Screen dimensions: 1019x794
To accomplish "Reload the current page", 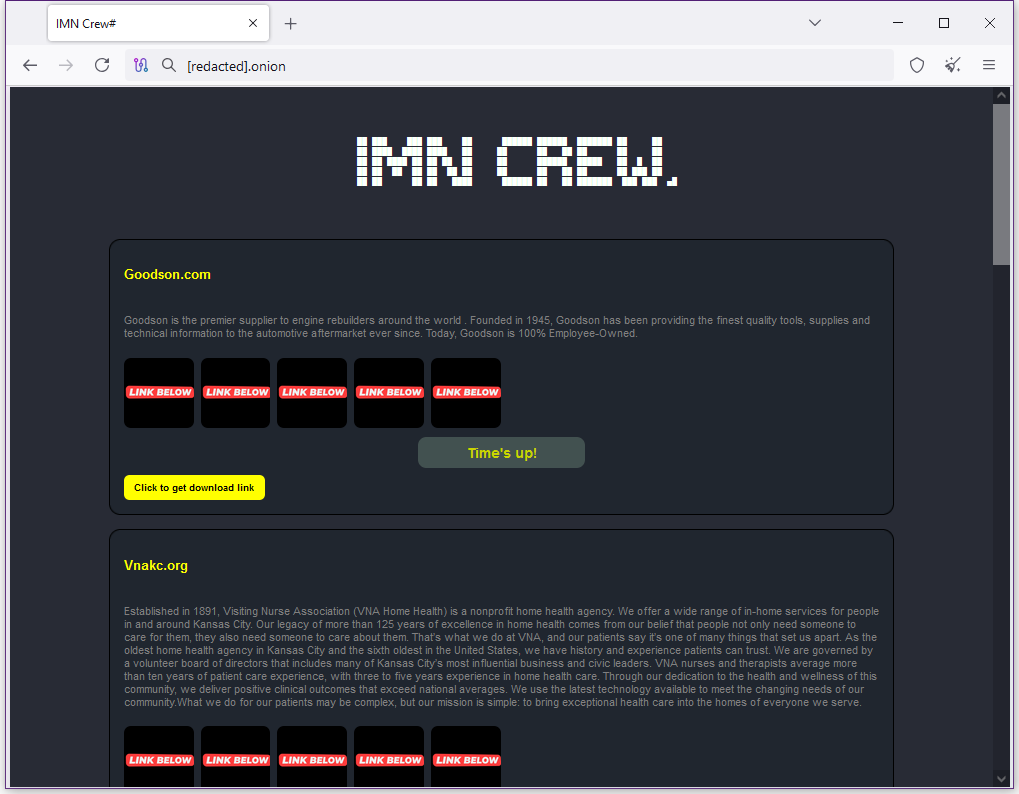I will (x=102, y=66).
